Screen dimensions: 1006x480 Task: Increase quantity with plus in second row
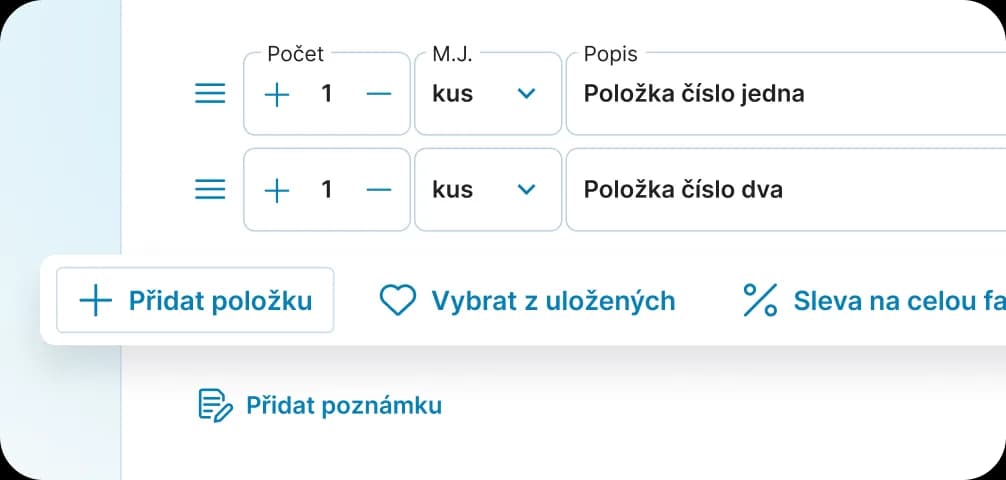tap(277, 190)
